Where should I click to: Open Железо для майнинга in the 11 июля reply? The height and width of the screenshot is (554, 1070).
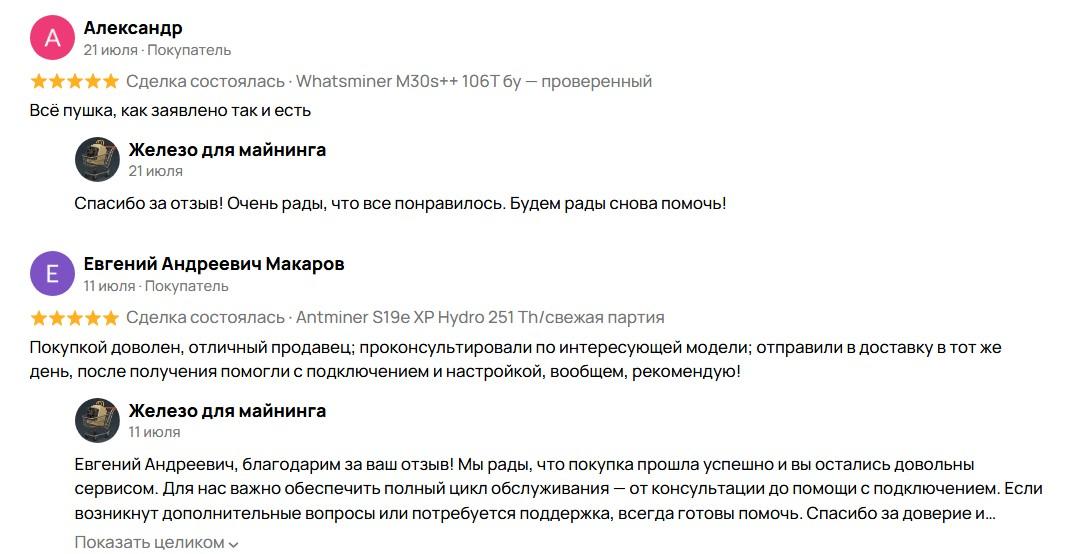pos(227,411)
